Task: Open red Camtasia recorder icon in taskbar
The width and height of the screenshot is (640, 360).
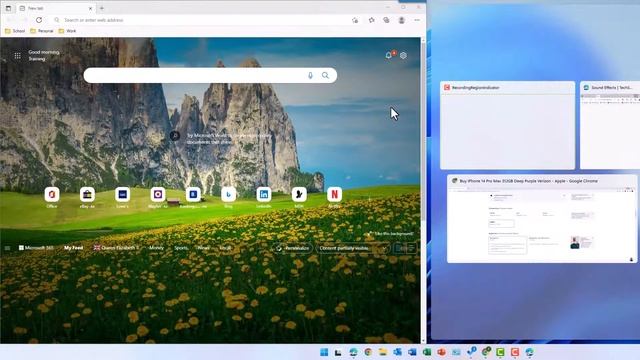Action: click(x=515, y=352)
